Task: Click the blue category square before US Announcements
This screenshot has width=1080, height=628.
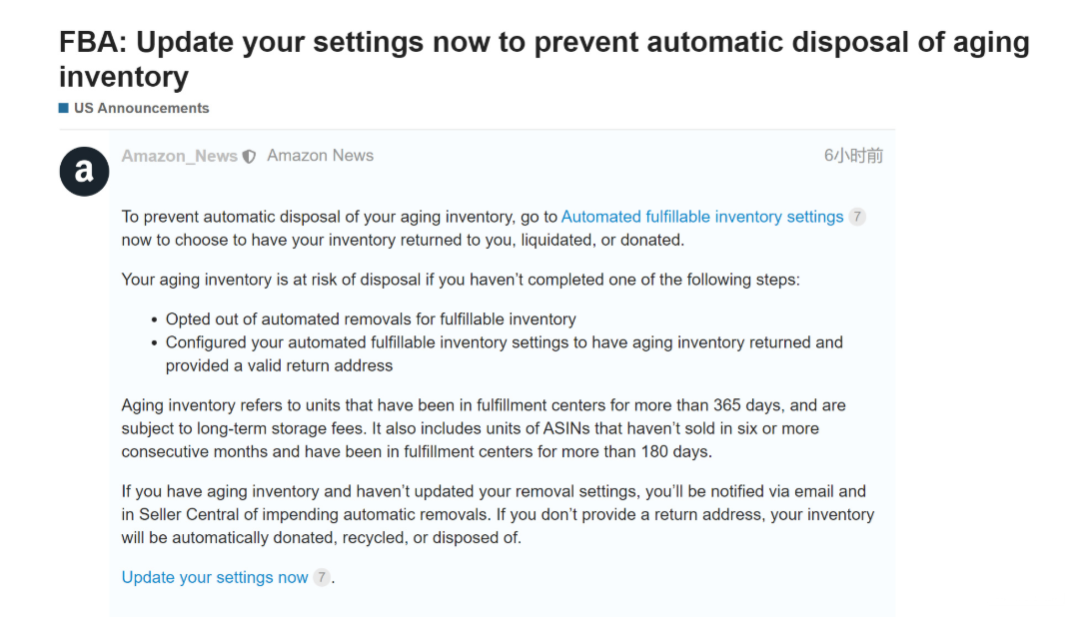Action: 64,108
